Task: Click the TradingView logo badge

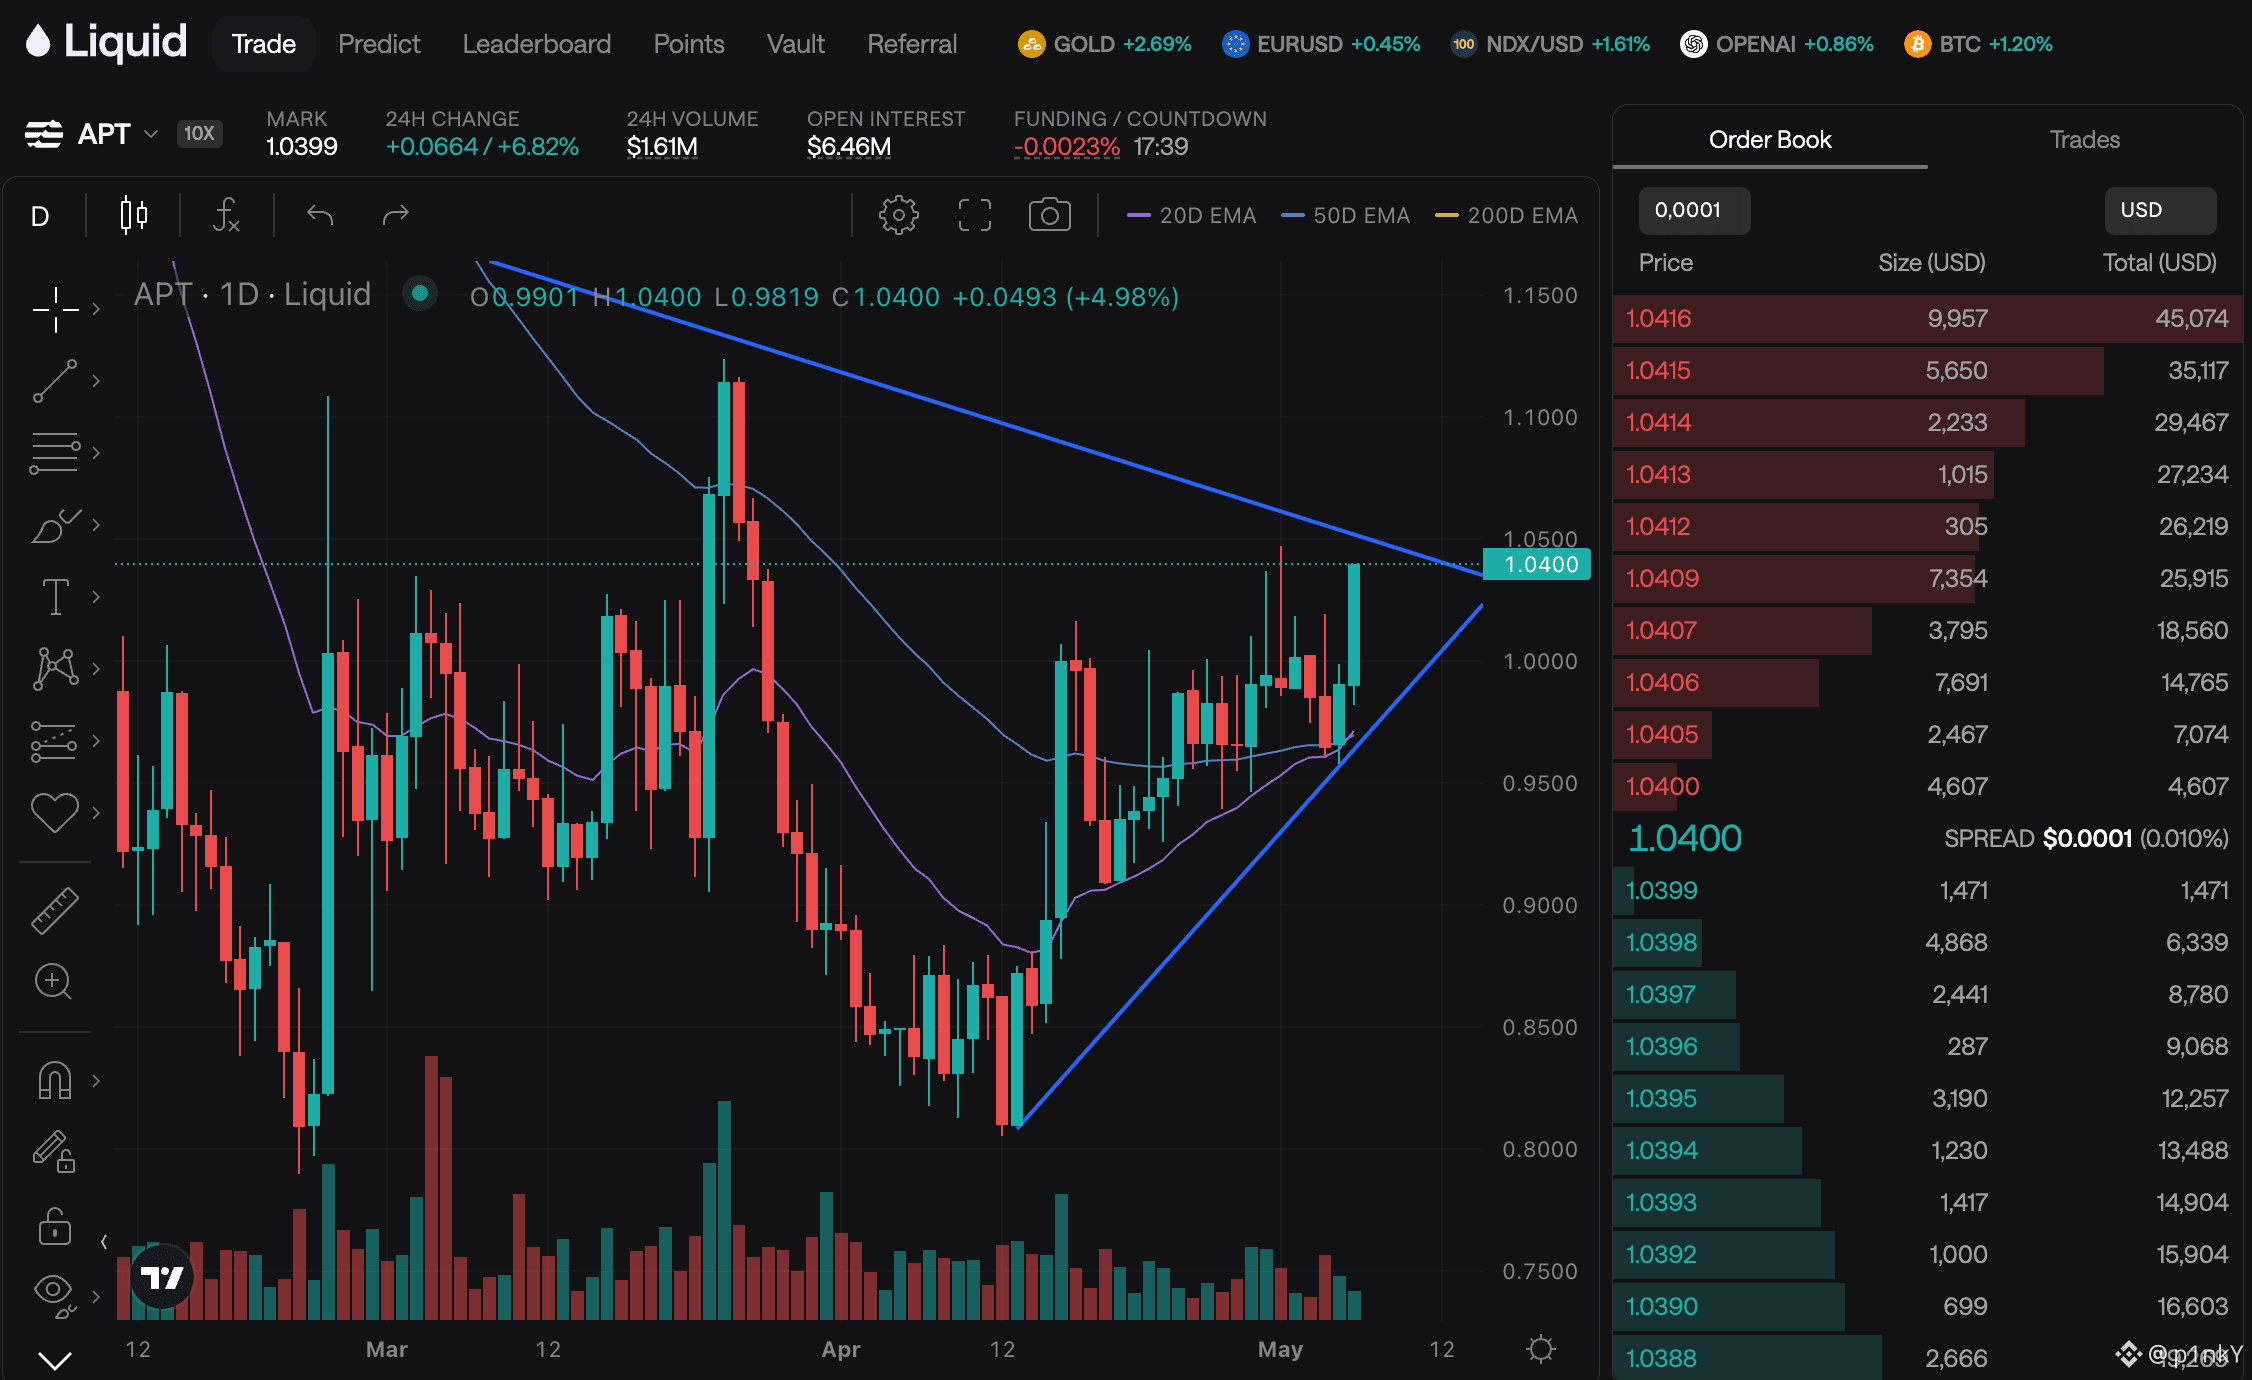Action: [x=162, y=1277]
